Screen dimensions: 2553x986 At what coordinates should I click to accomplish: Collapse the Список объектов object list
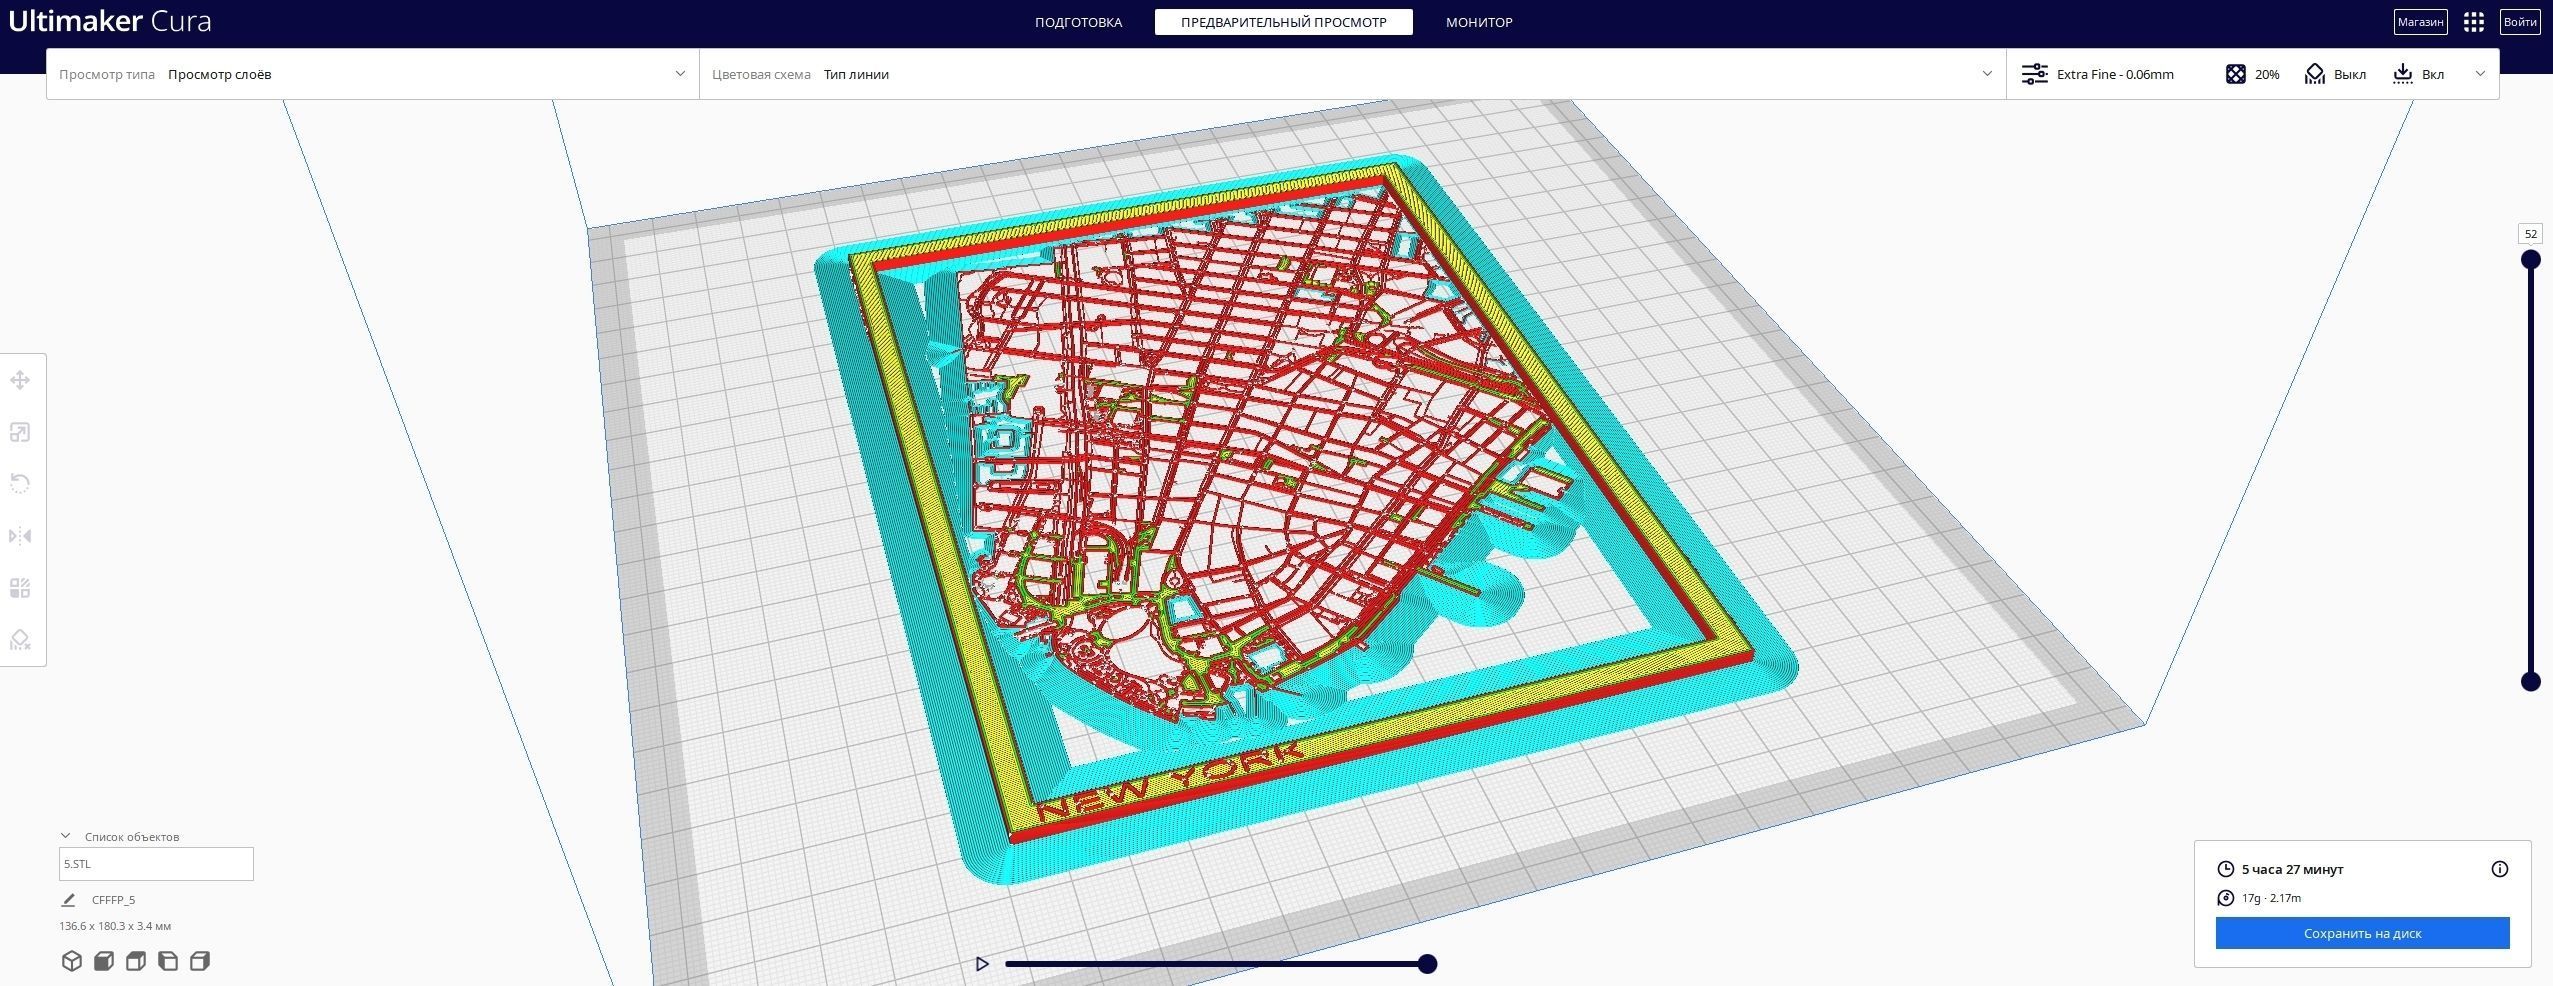[66, 836]
